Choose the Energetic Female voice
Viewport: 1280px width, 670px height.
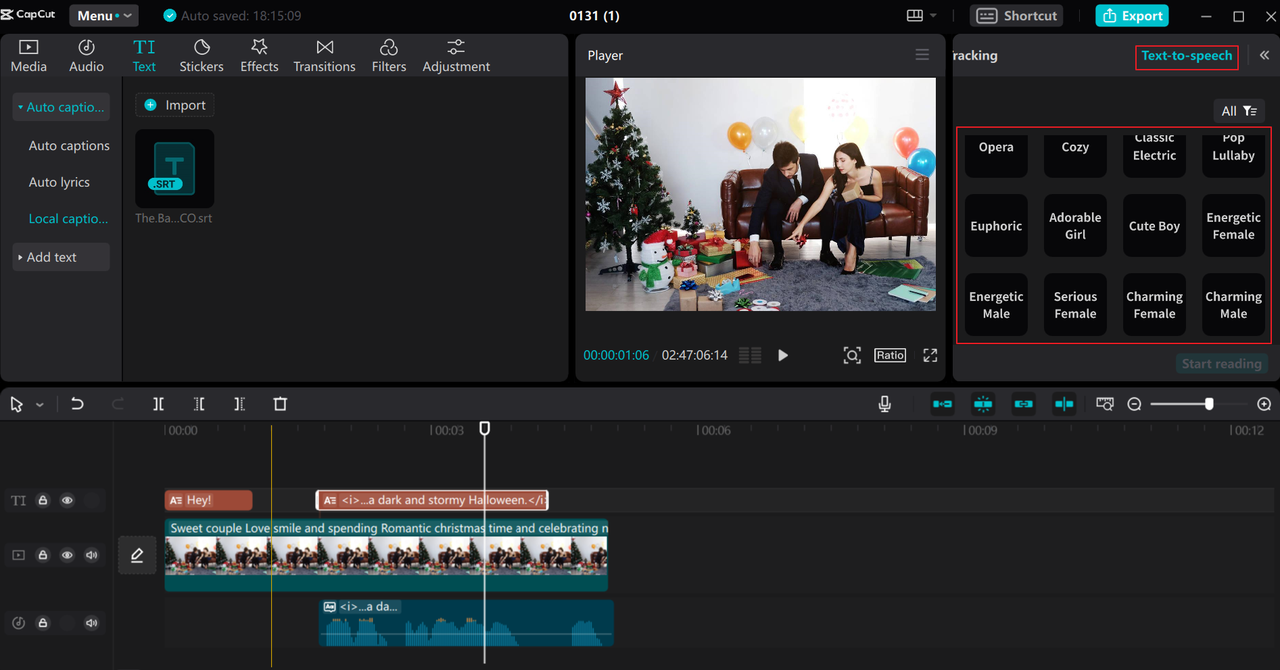(1233, 226)
